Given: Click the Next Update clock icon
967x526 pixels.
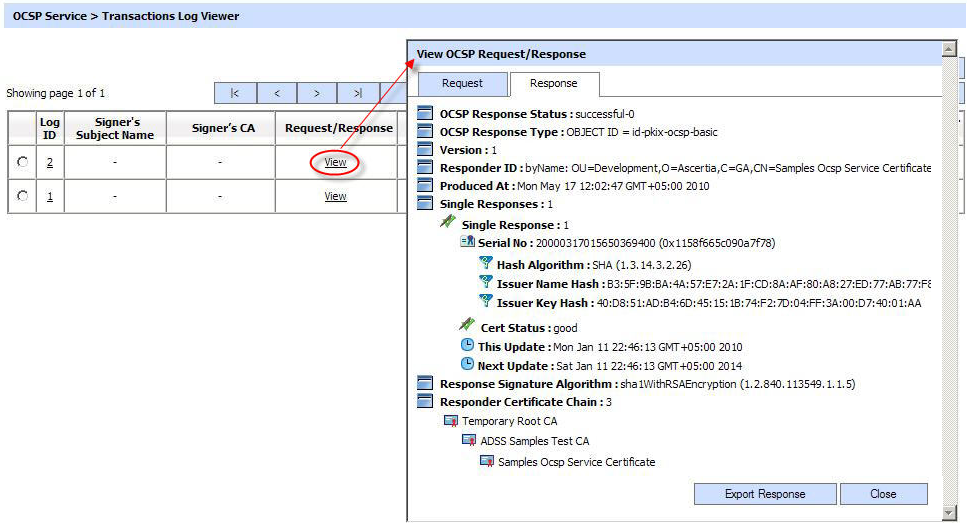Looking at the screenshot, I should [x=467, y=365].
